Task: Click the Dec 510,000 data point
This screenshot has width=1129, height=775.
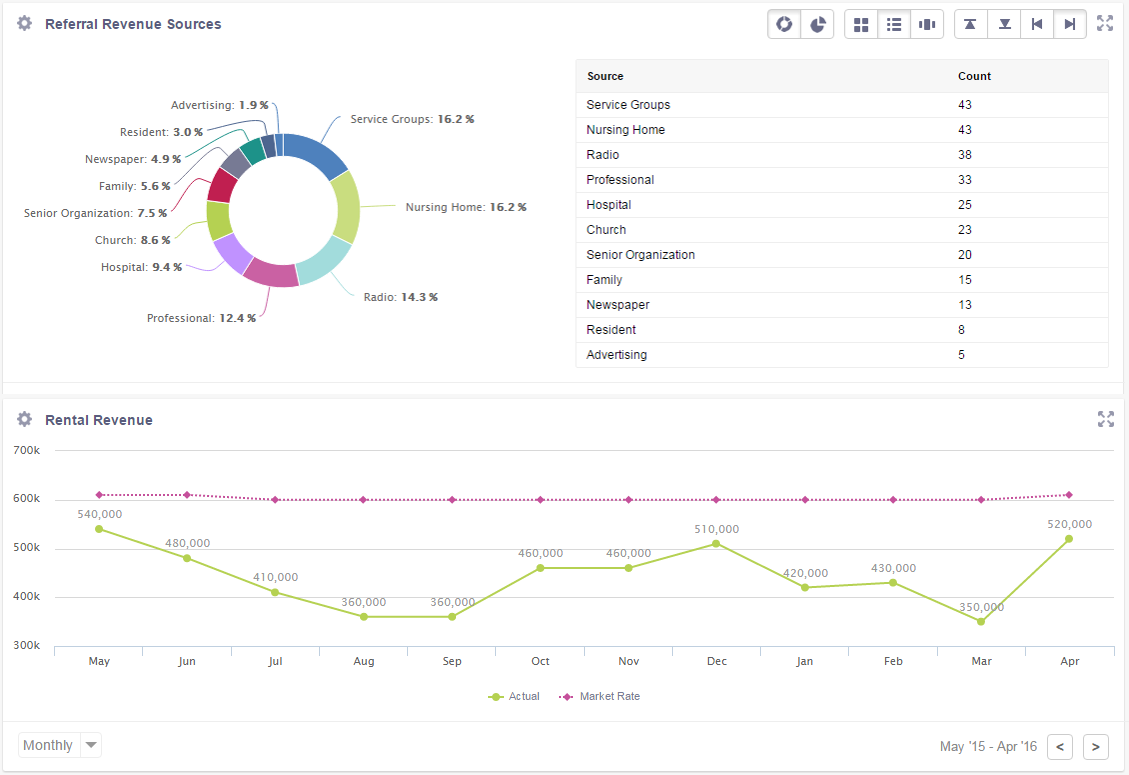Action: (716, 545)
